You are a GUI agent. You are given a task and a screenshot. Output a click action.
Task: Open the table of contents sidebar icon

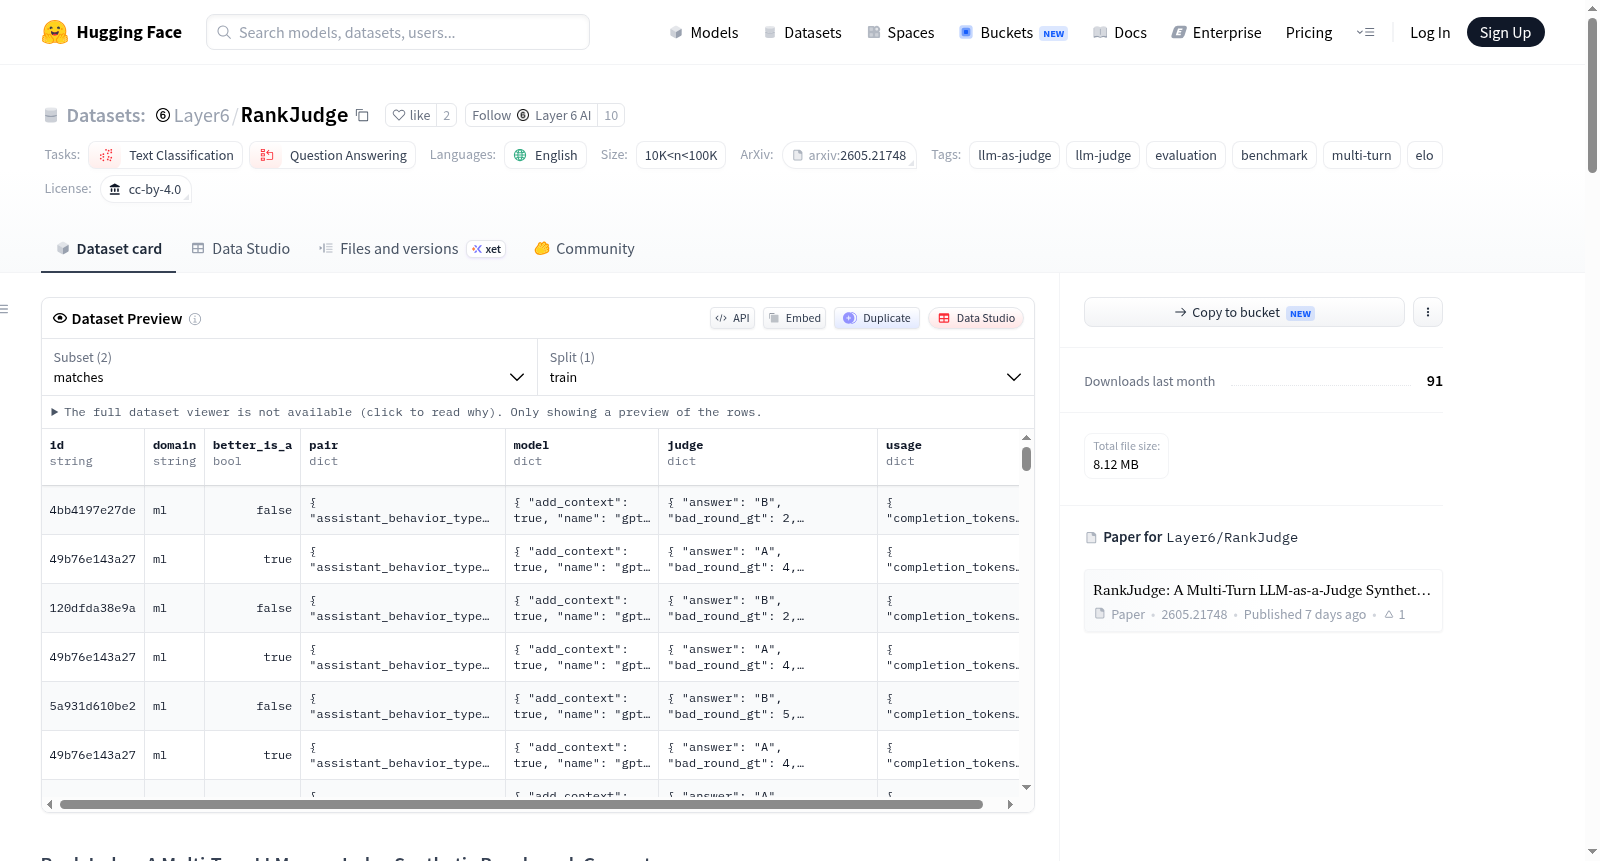coord(4,309)
